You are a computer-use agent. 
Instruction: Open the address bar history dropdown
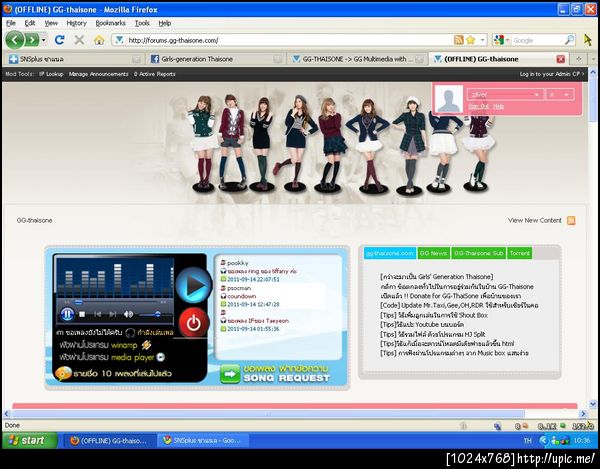tap(483, 40)
